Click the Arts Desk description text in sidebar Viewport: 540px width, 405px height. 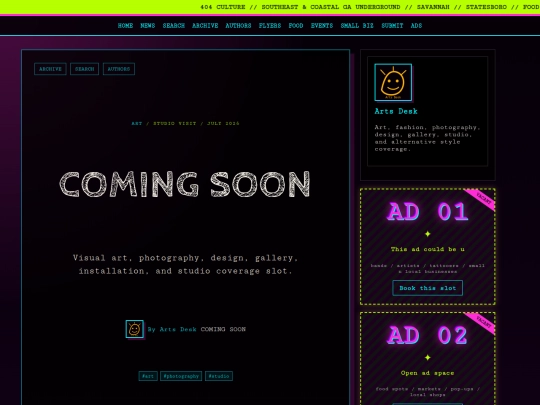point(427,138)
